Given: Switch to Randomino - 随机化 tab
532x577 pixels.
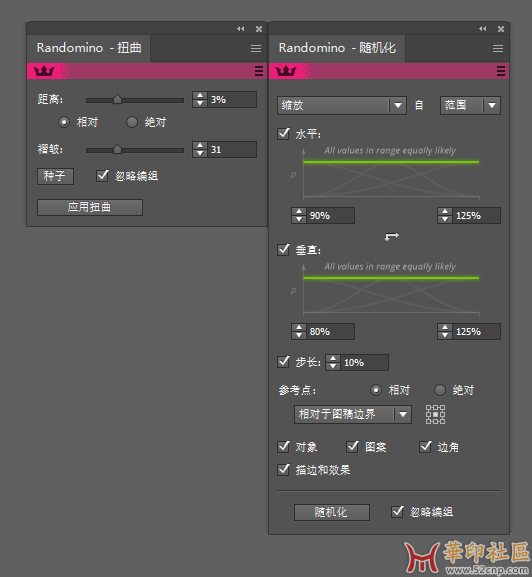Looking at the screenshot, I should click(x=337, y=48).
